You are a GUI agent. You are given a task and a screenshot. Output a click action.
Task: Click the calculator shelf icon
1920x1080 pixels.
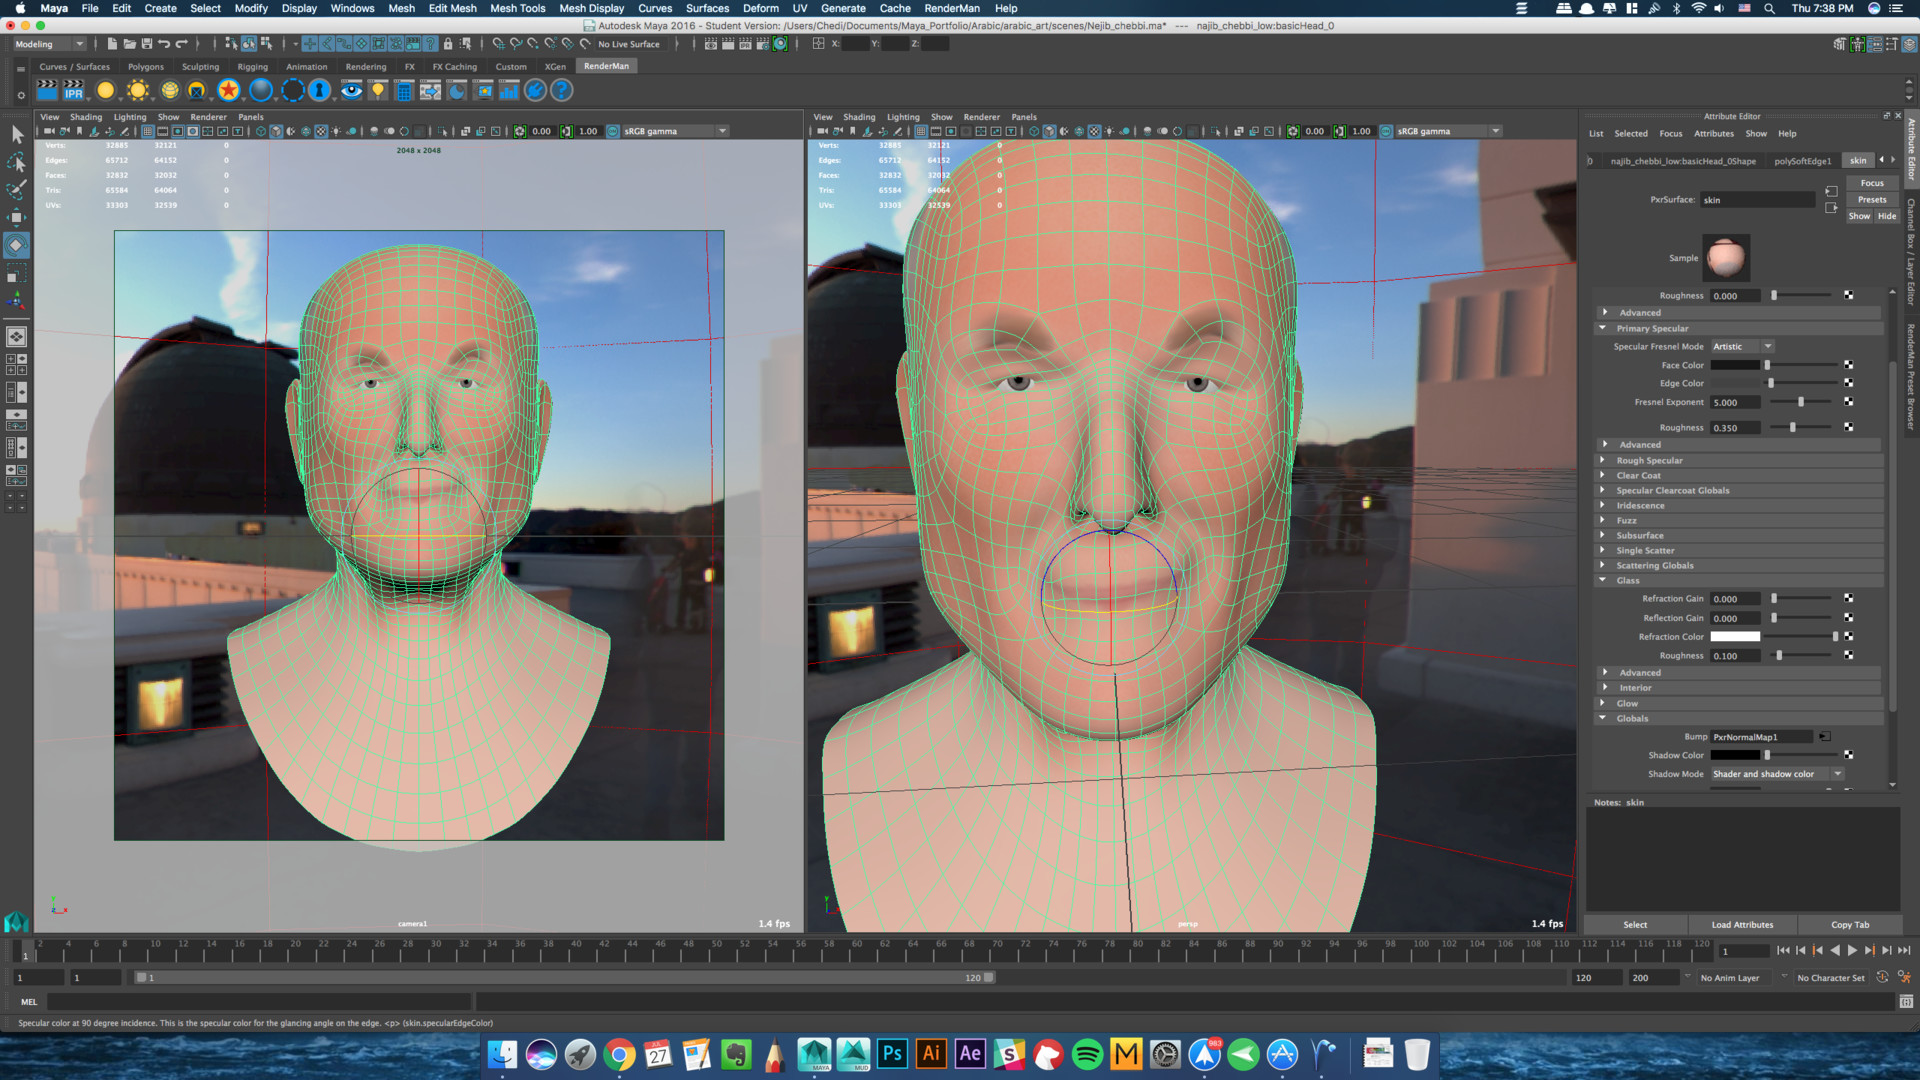point(404,91)
